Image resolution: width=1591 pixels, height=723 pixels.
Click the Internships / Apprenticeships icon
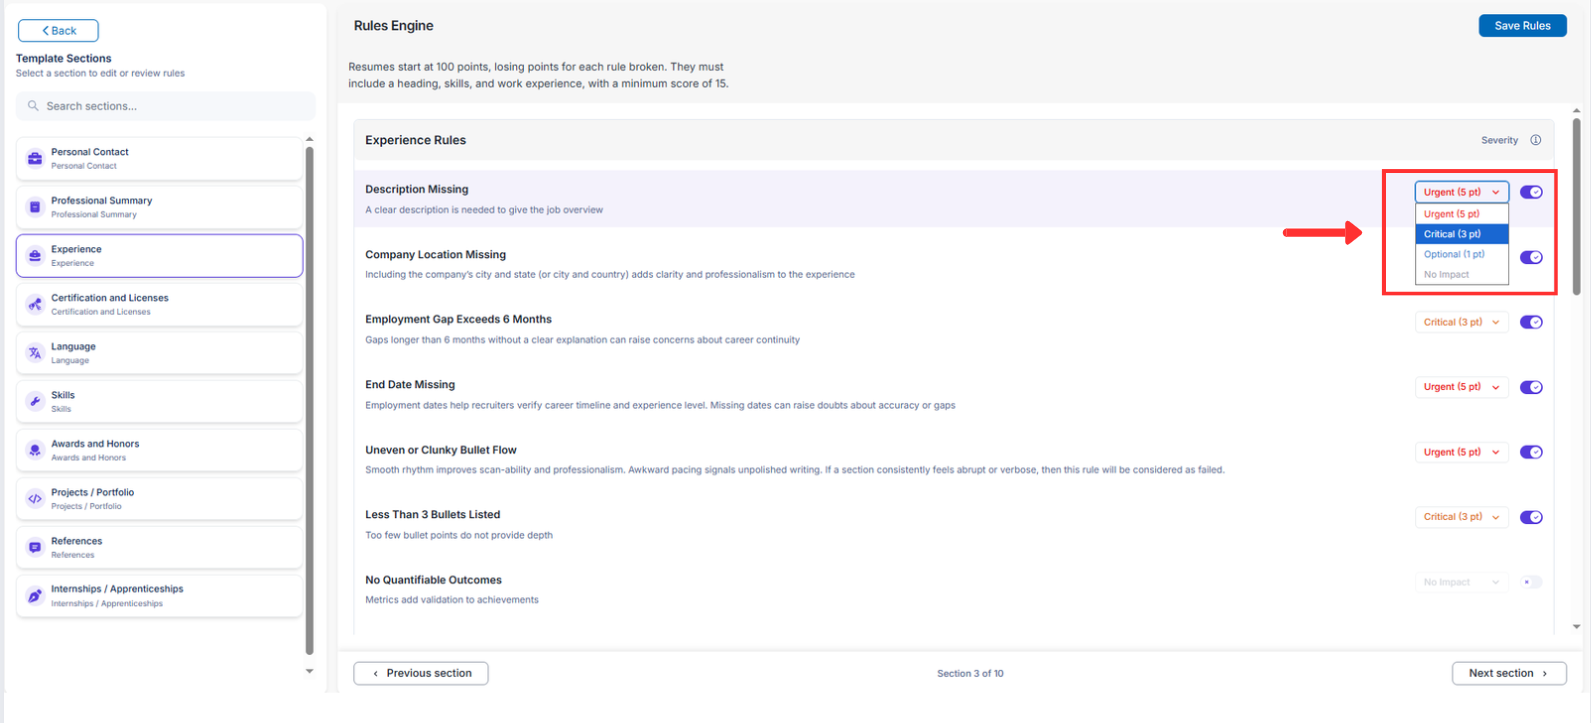coord(35,596)
